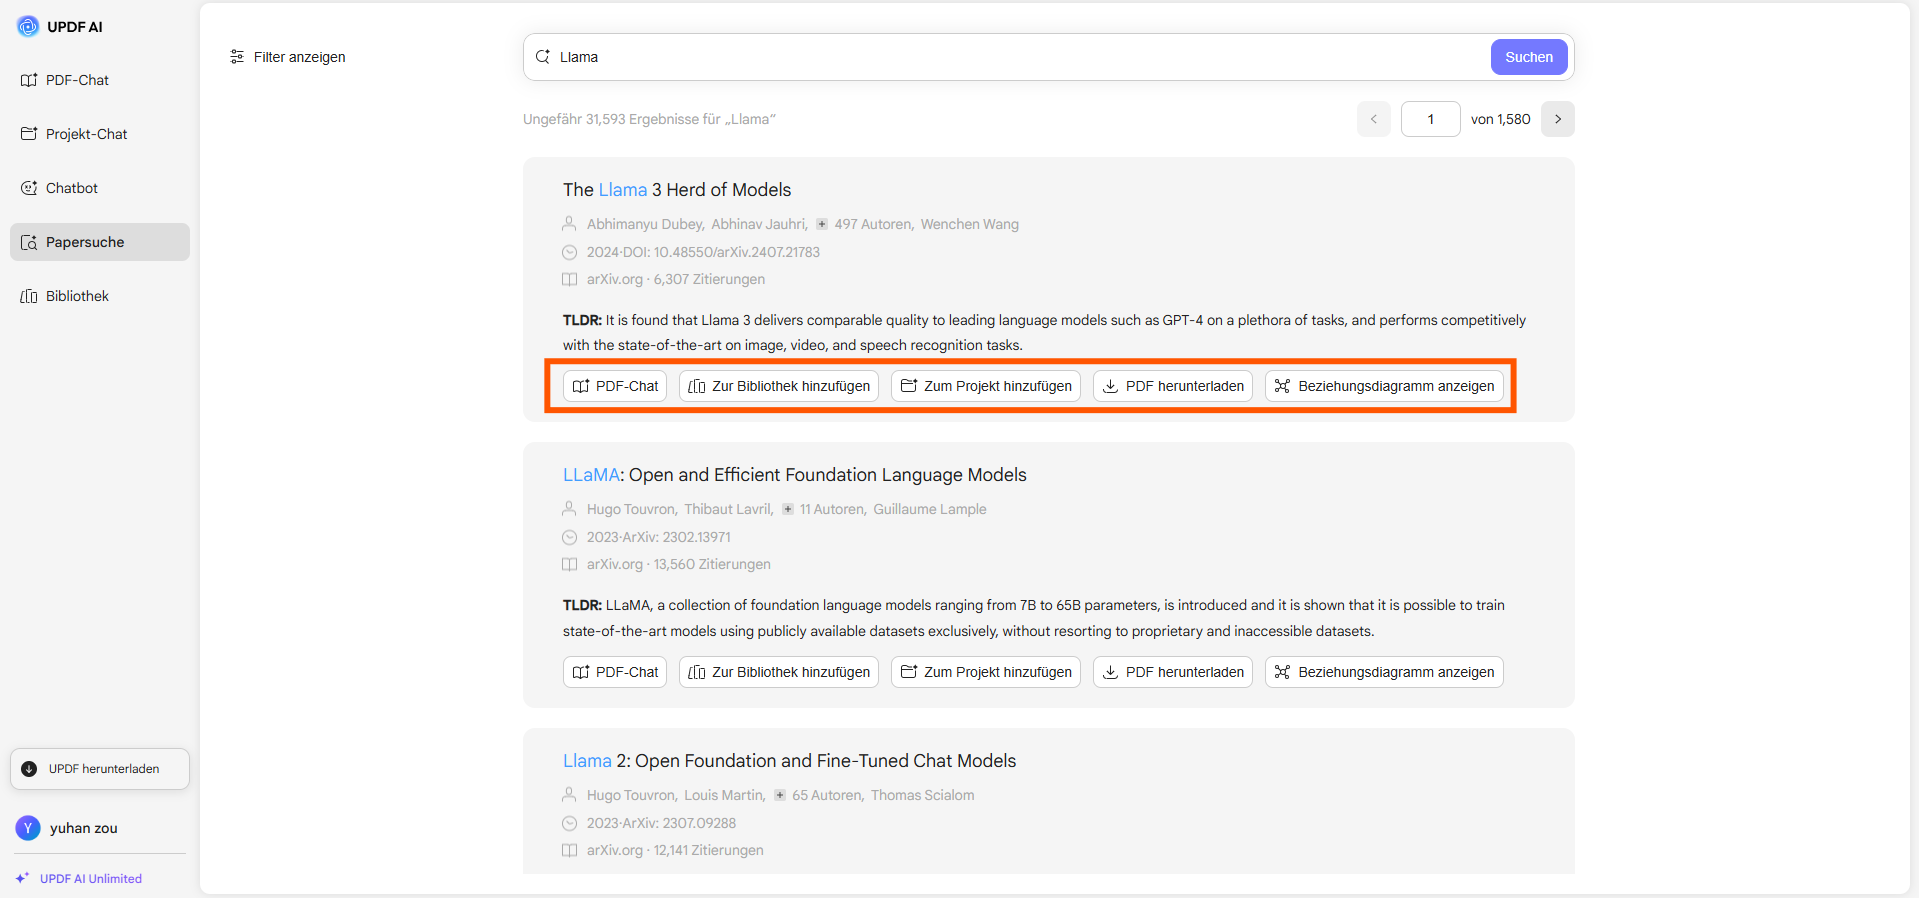This screenshot has width=1919, height=898.
Task: Click author Abhinav Jauhri
Action: tap(759, 224)
